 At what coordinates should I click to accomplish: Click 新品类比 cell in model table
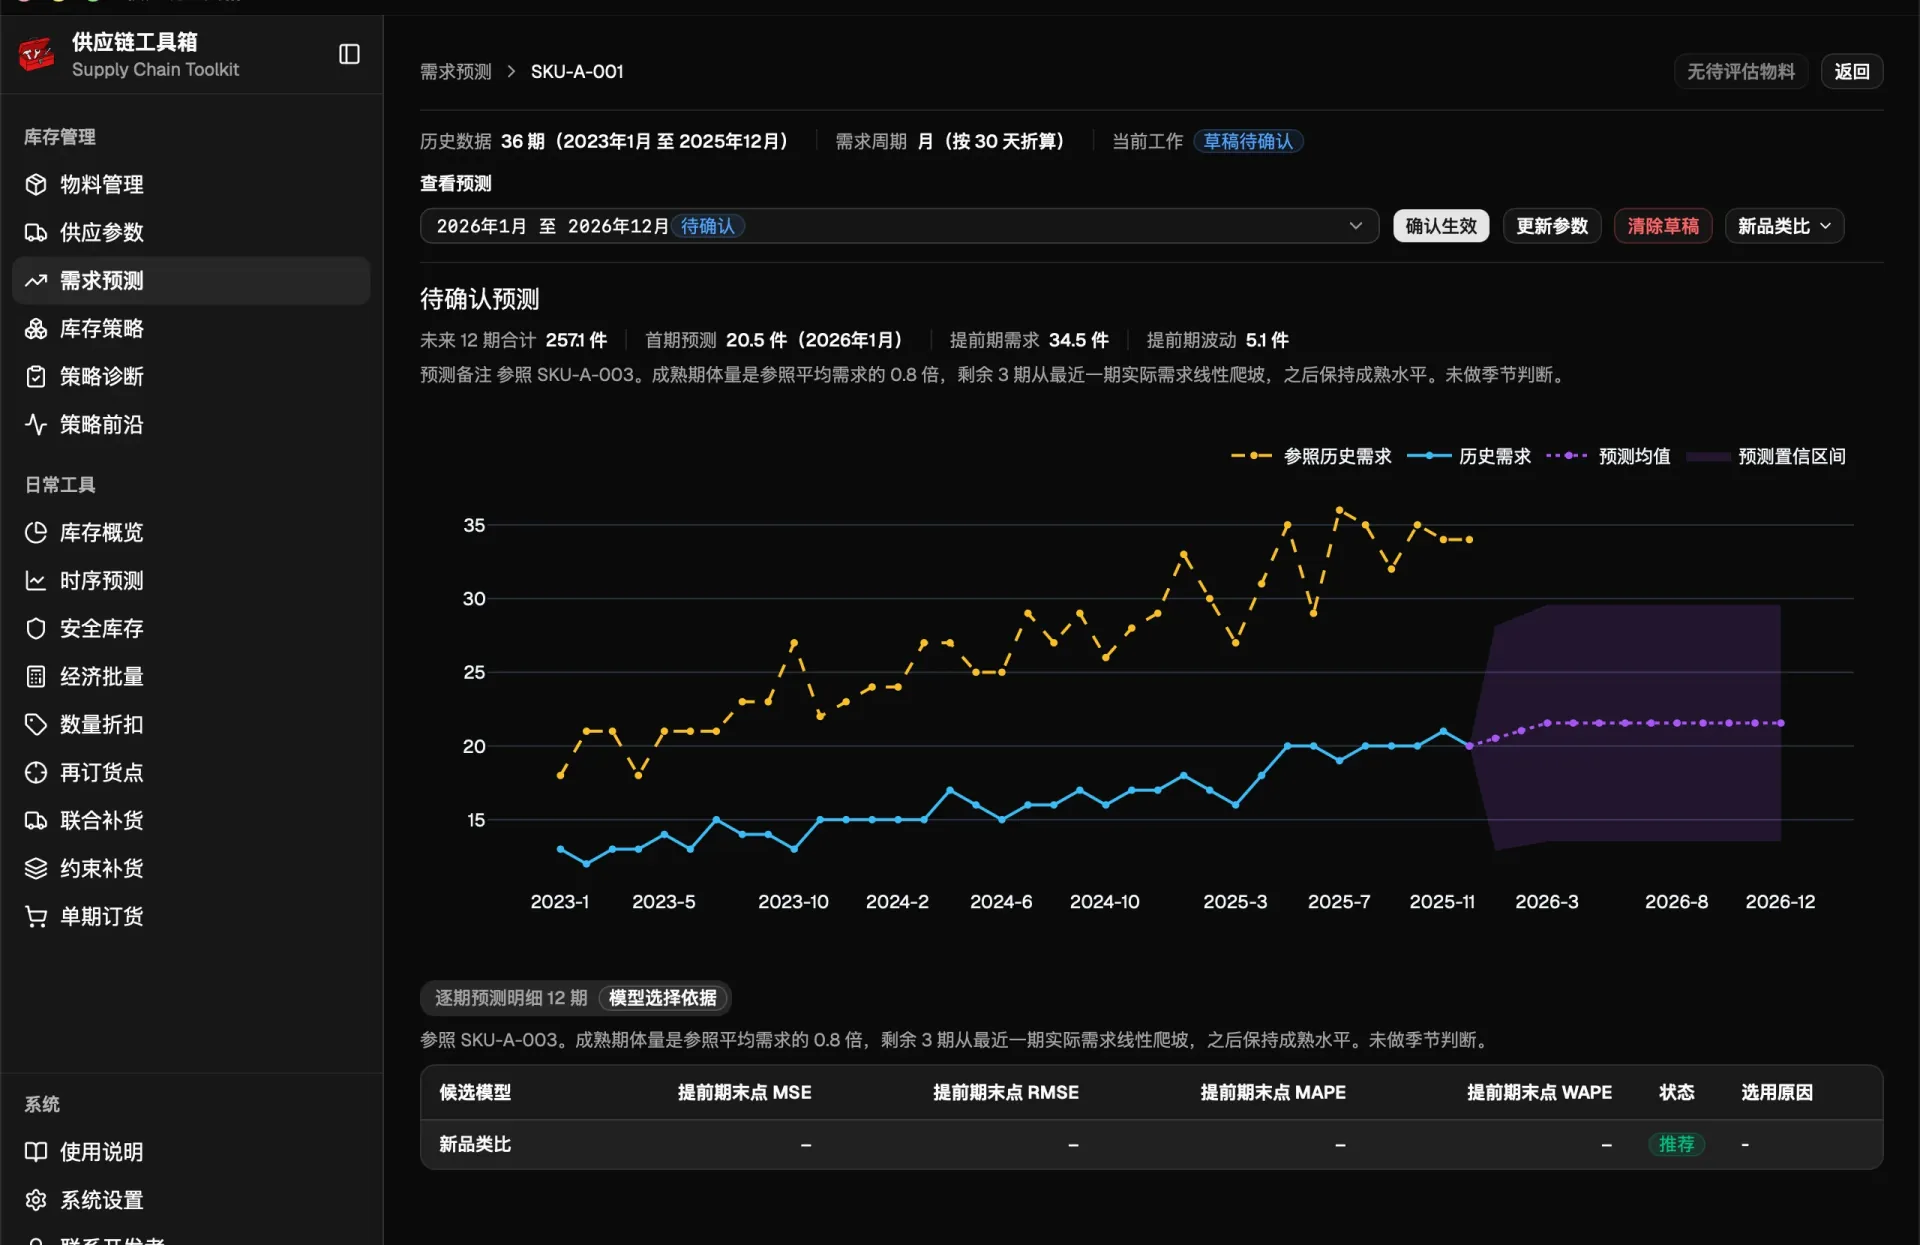475,1144
